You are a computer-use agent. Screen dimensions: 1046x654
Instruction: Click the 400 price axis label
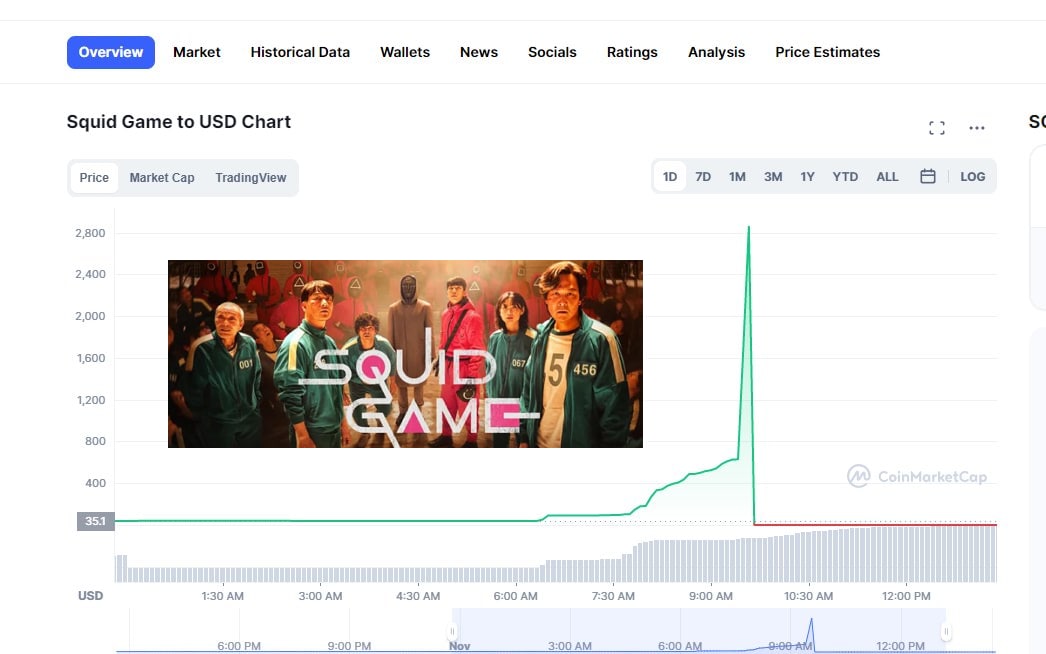click(95, 483)
